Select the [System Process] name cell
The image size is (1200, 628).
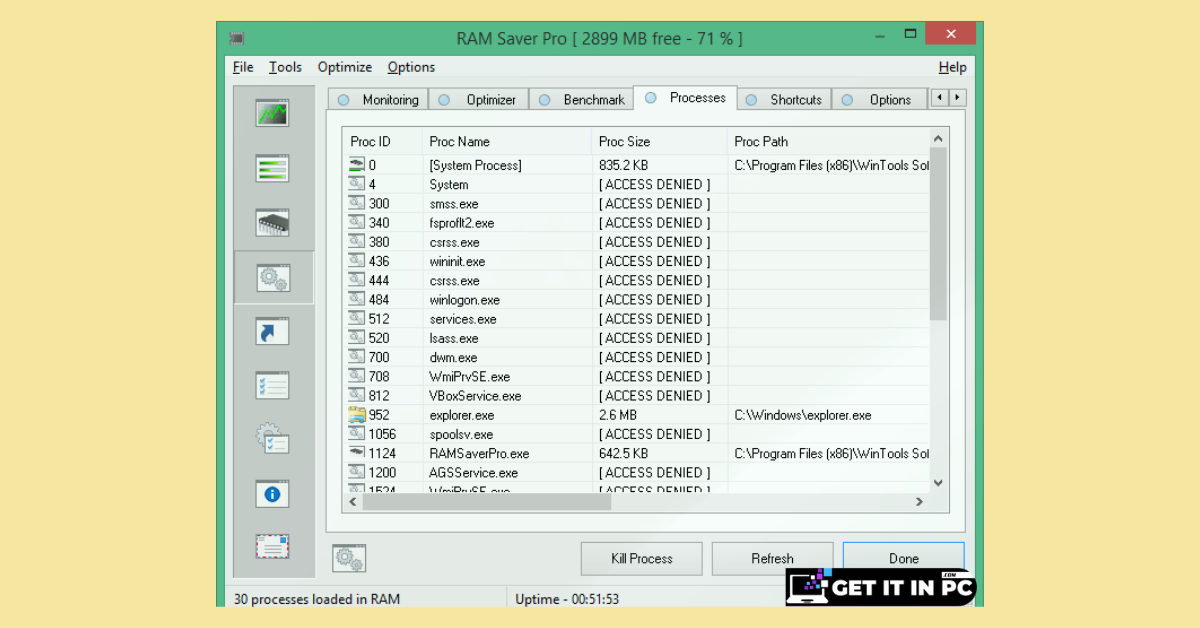pyautogui.click(x=475, y=165)
